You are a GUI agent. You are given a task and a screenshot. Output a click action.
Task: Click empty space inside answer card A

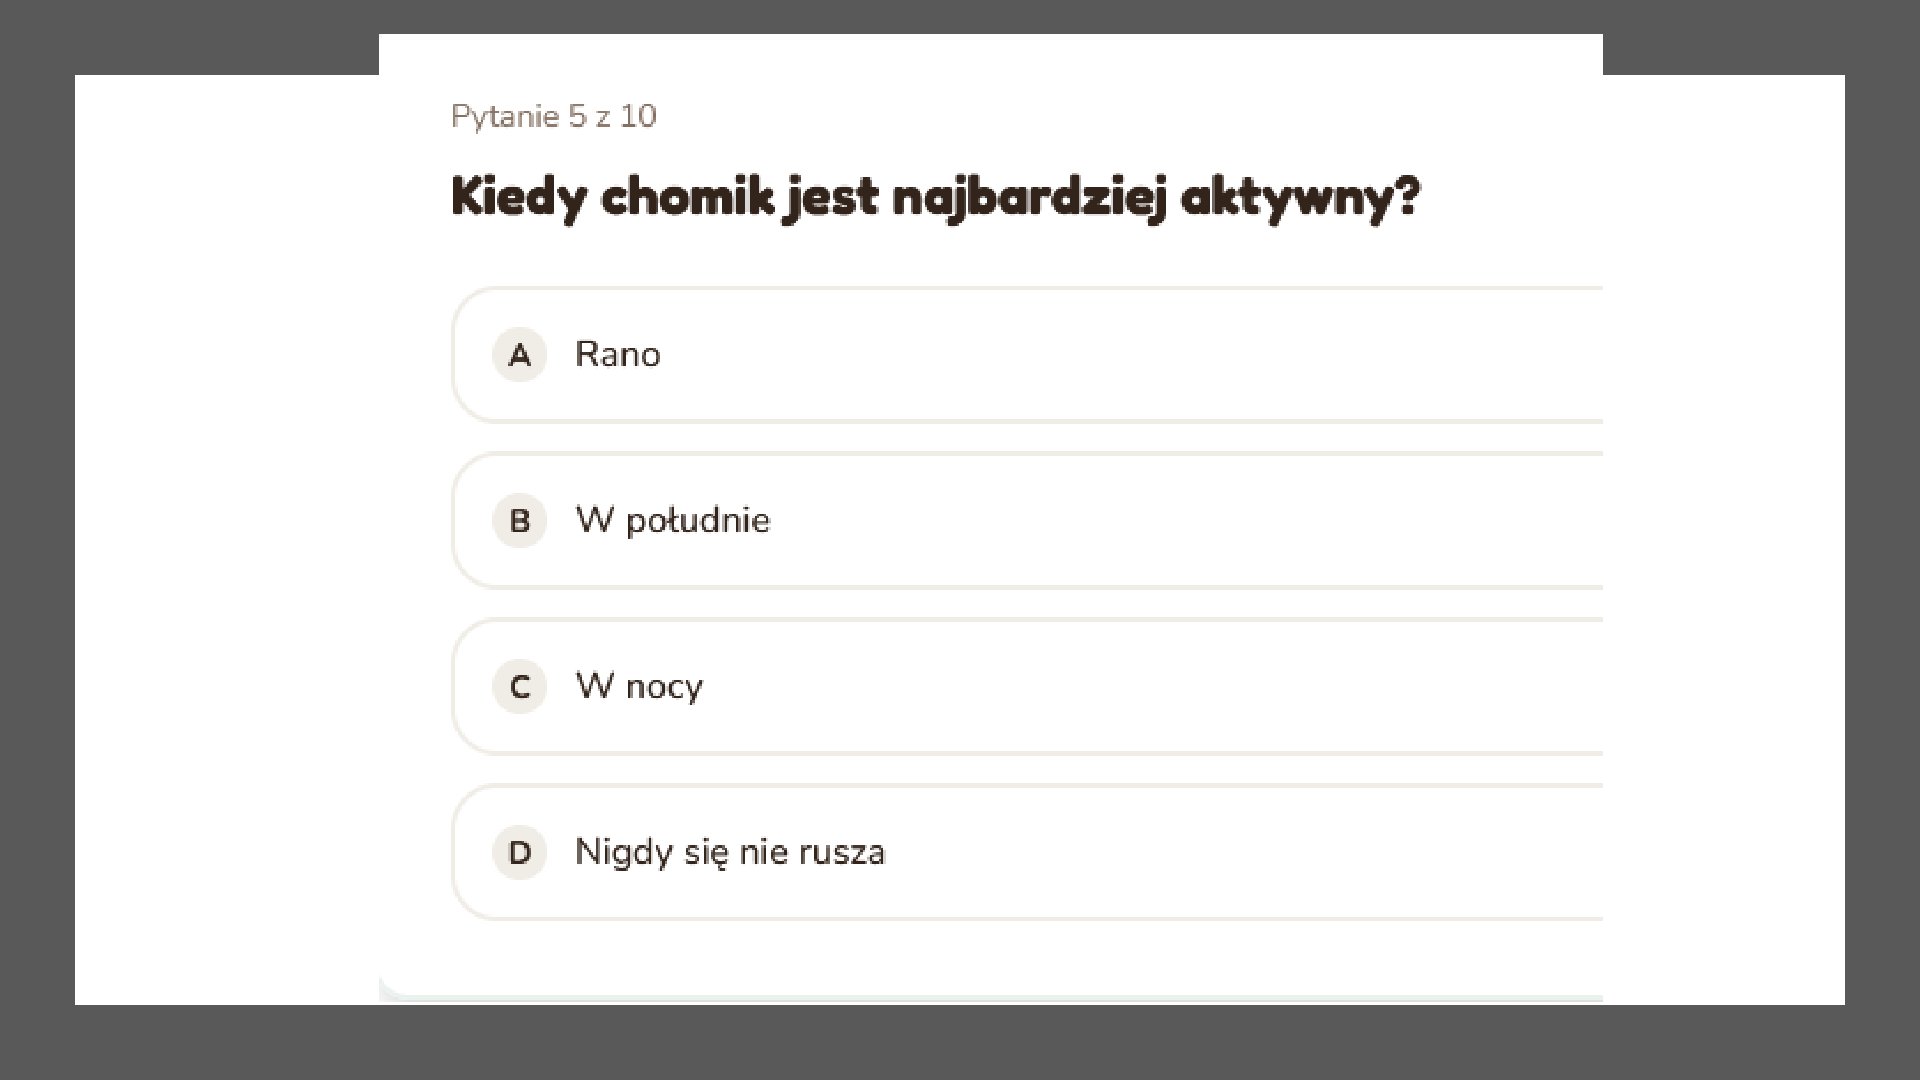1150,355
